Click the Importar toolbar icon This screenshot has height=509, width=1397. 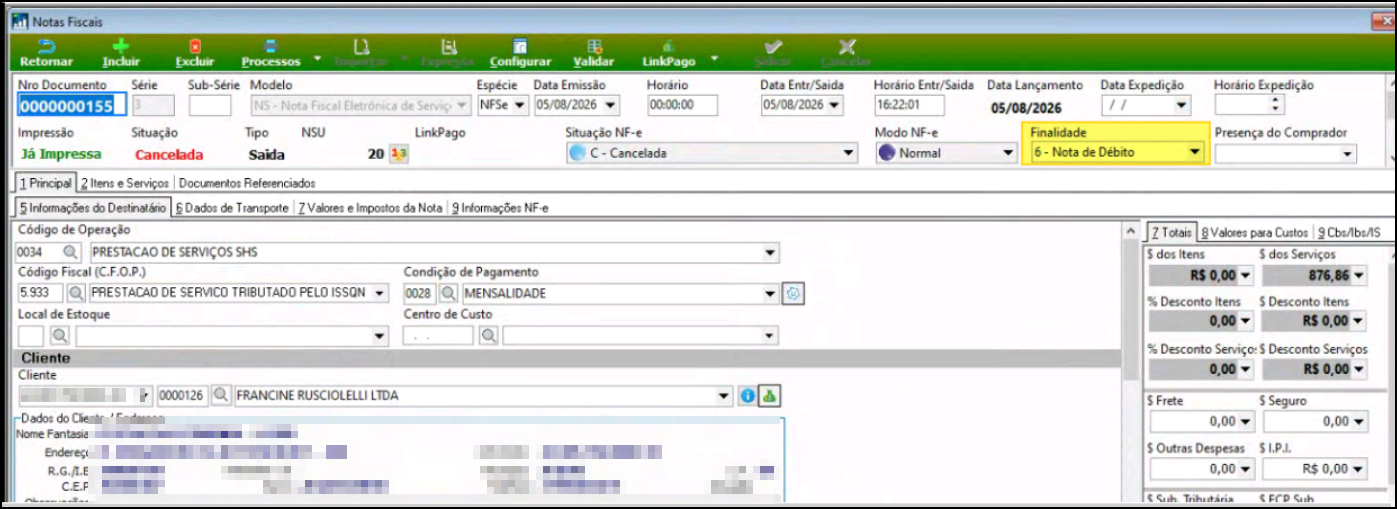click(x=362, y=46)
